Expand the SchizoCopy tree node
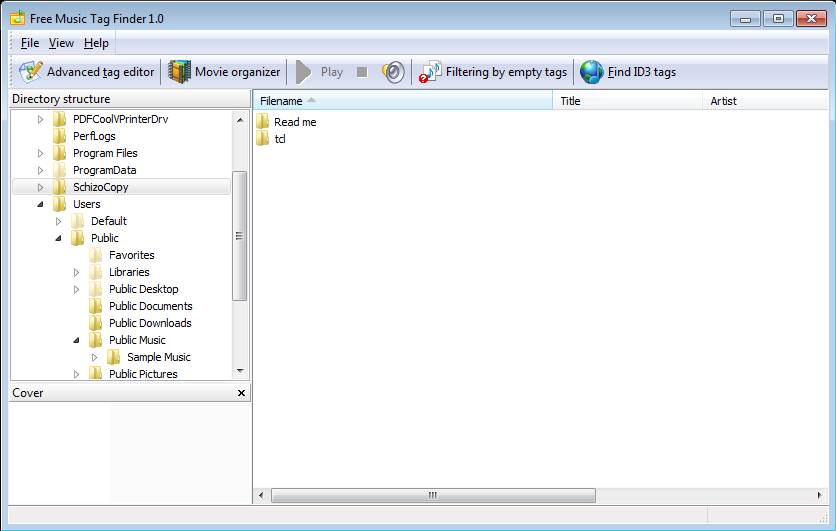Screen dimensions: 836x531 pyautogui.click(x=41, y=187)
